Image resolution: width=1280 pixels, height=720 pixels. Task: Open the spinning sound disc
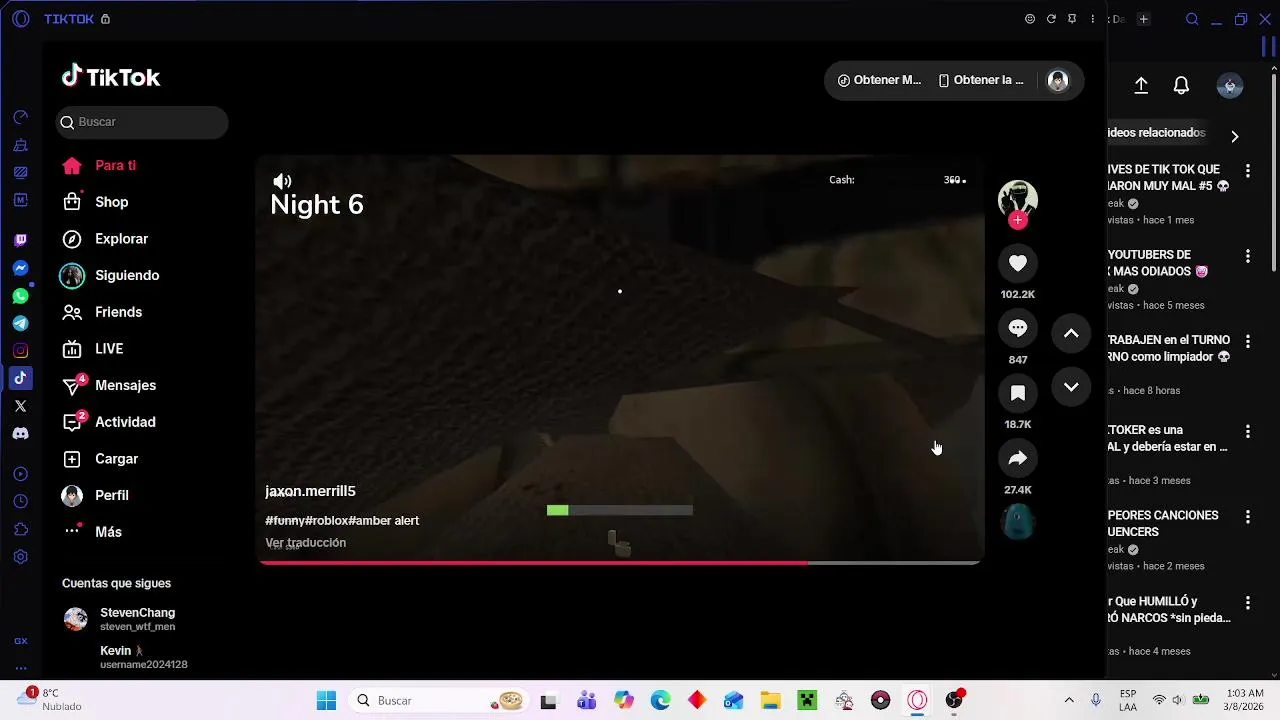click(1018, 521)
